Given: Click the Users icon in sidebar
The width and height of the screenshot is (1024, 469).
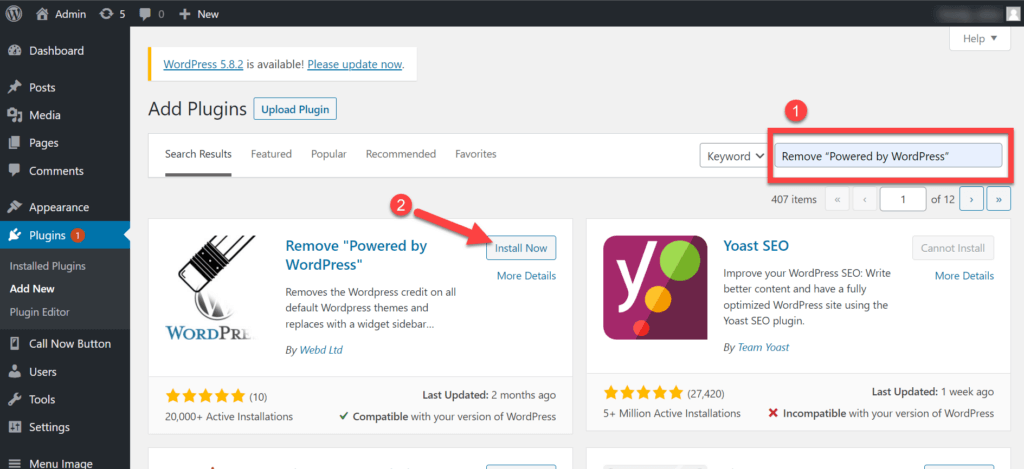Looking at the screenshot, I should coord(14,372).
